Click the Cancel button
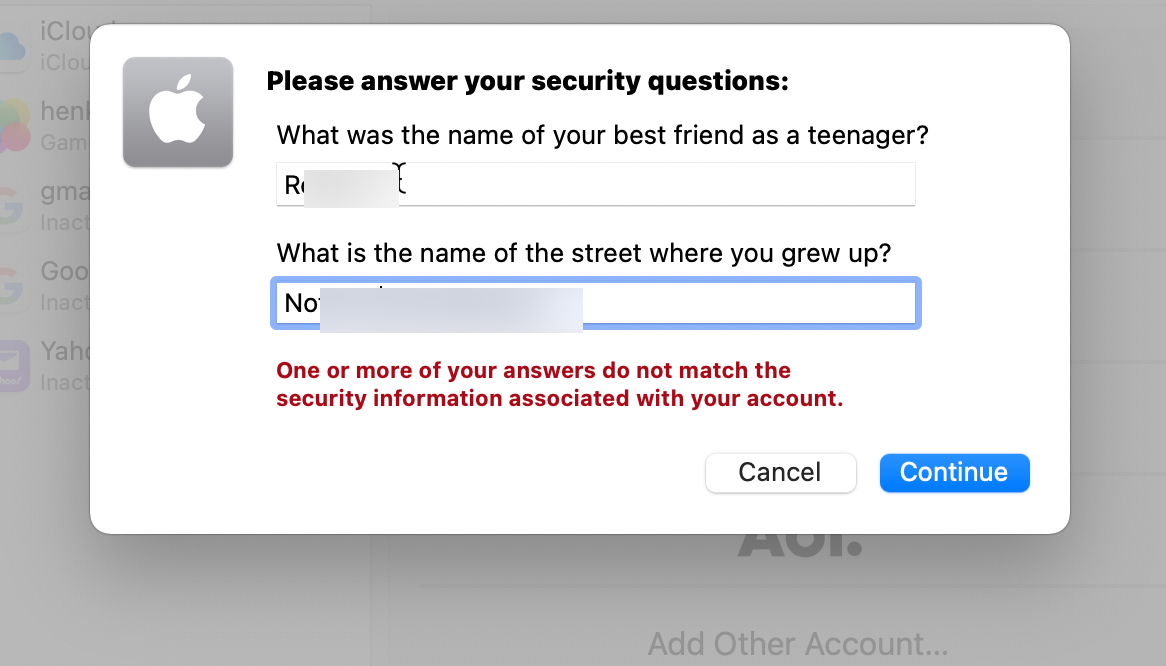Viewport: 1166px width, 666px height. point(781,473)
